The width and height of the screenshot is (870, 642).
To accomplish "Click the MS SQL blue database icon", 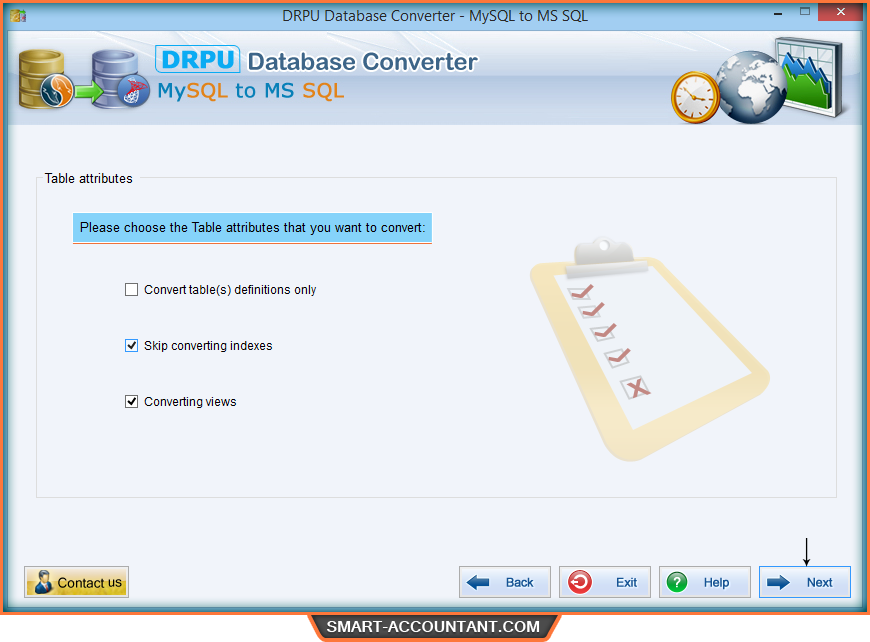I will [x=120, y=79].
